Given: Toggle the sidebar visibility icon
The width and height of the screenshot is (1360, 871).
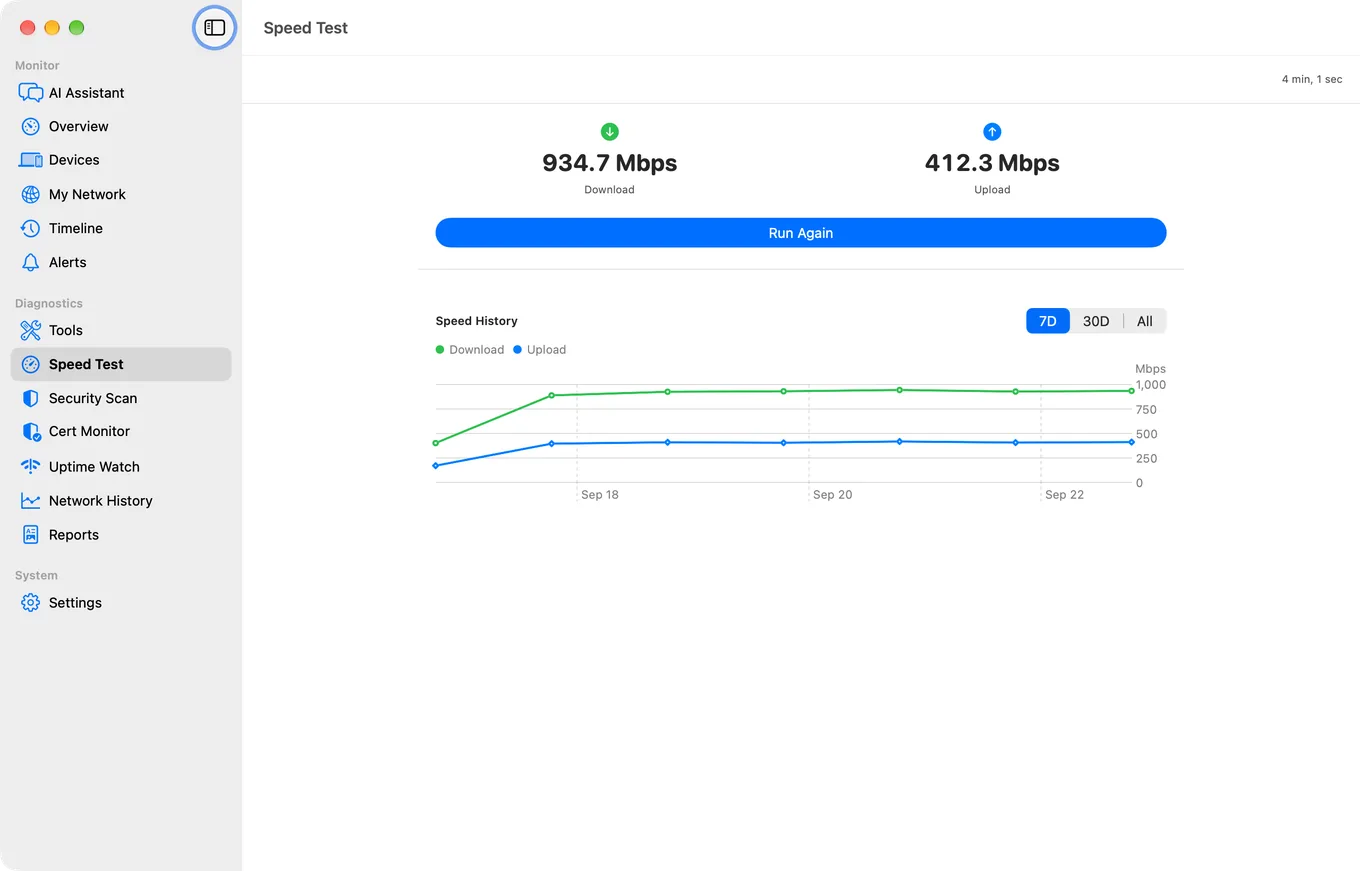Looking at the screenshot, I should pyautogui.click(x=214, y=28).
